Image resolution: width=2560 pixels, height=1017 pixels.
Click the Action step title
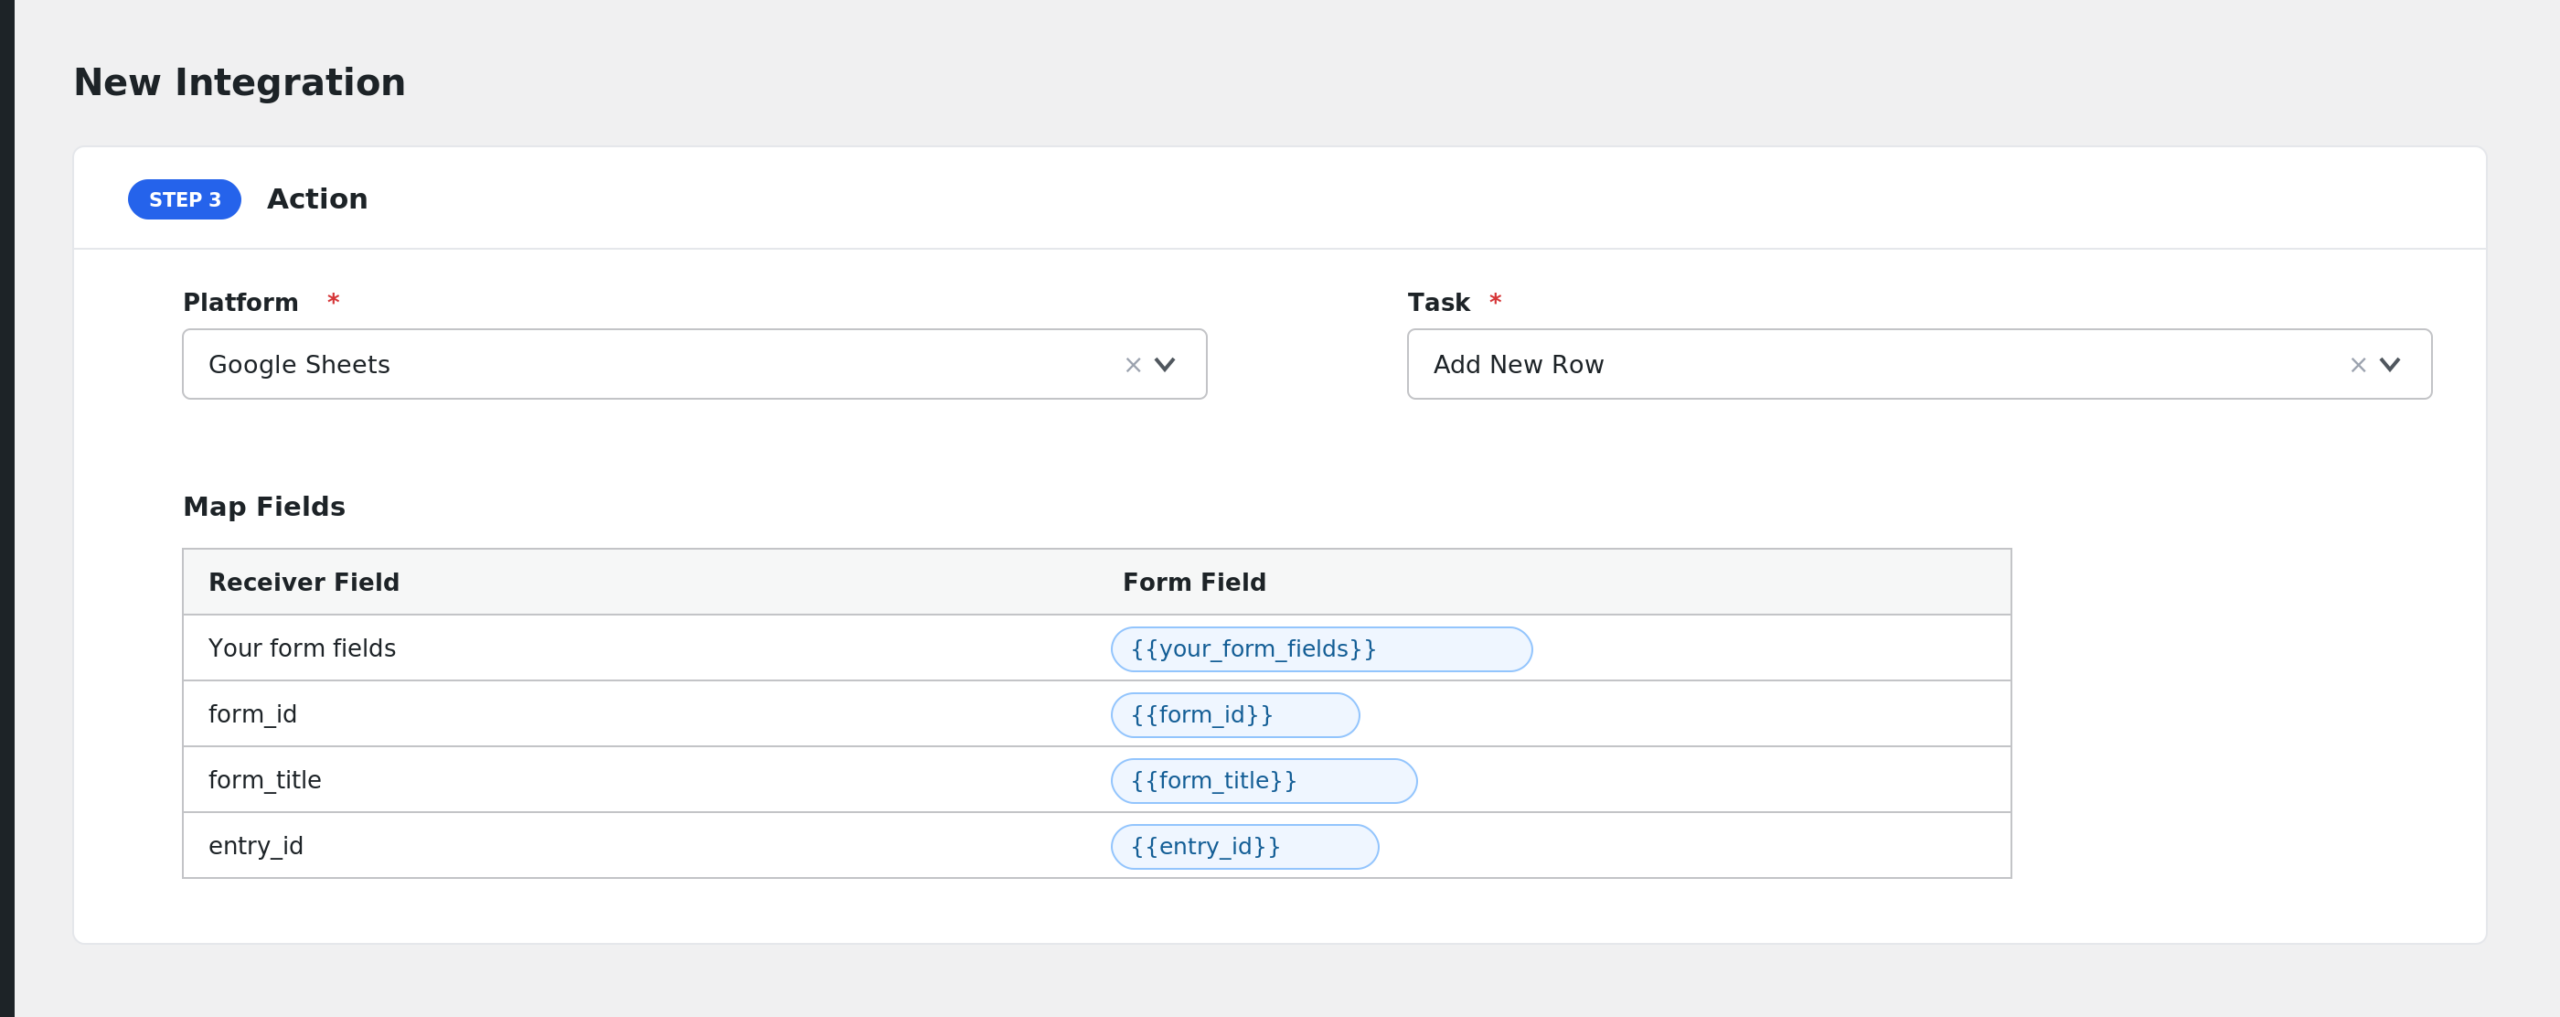317,199
